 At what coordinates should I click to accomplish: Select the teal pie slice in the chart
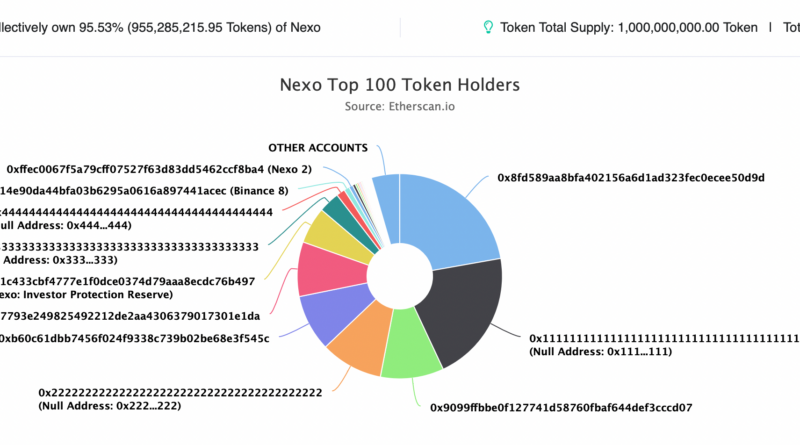pyautogui.click(x=334, y=208)
